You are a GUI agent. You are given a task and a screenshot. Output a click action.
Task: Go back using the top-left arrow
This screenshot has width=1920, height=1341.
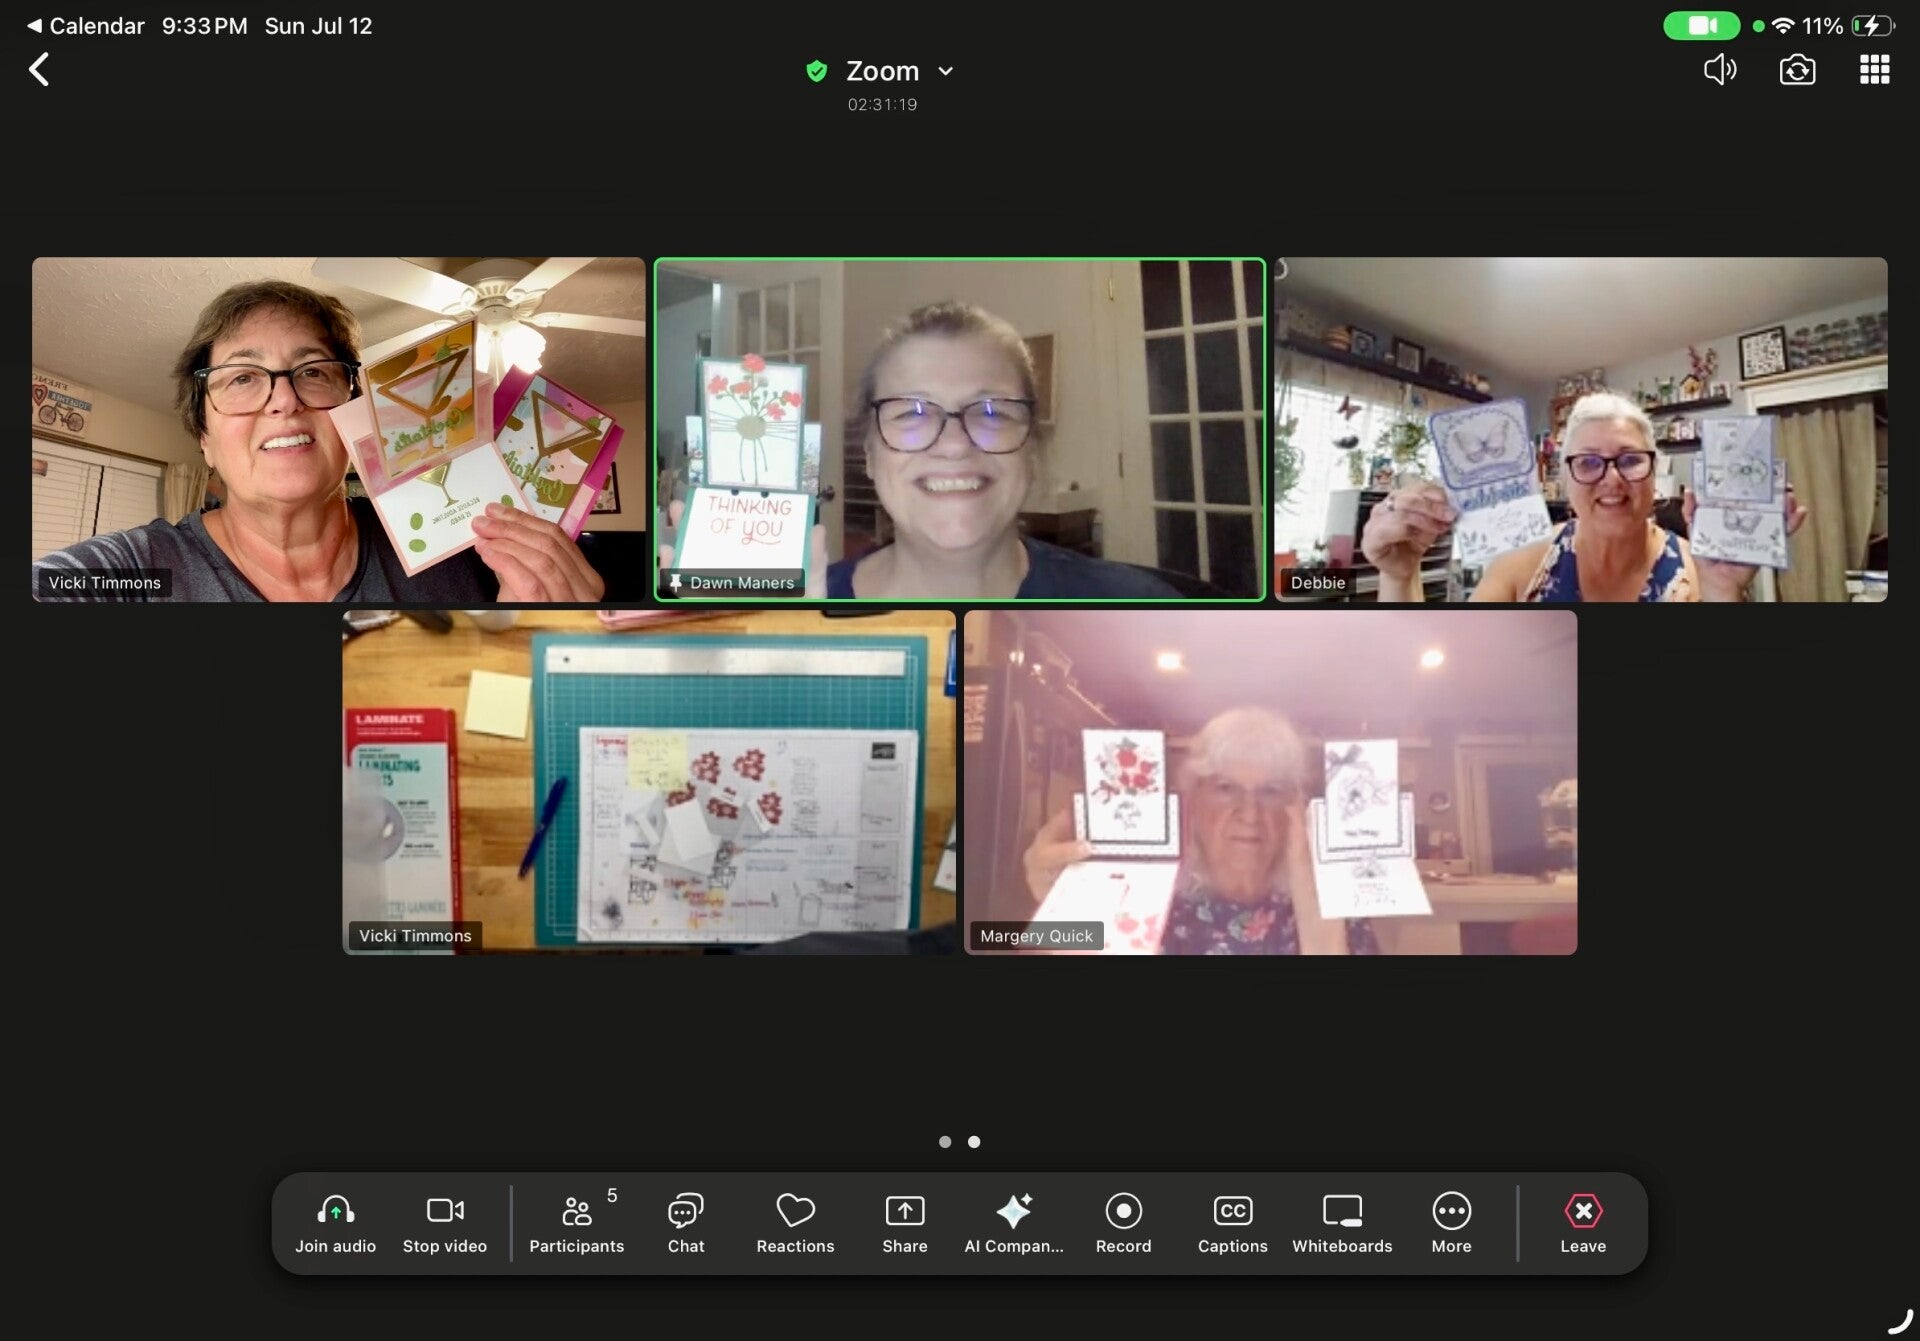(39, 69)
